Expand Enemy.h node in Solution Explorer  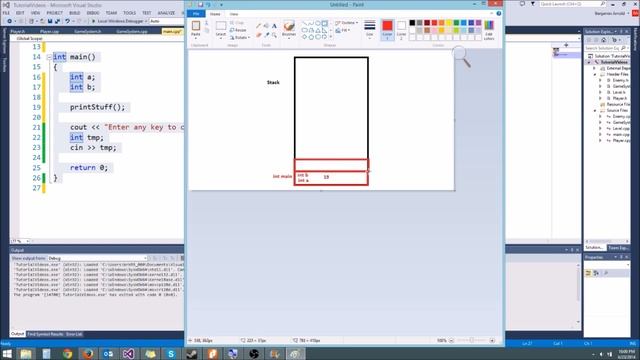click(600, 81)
